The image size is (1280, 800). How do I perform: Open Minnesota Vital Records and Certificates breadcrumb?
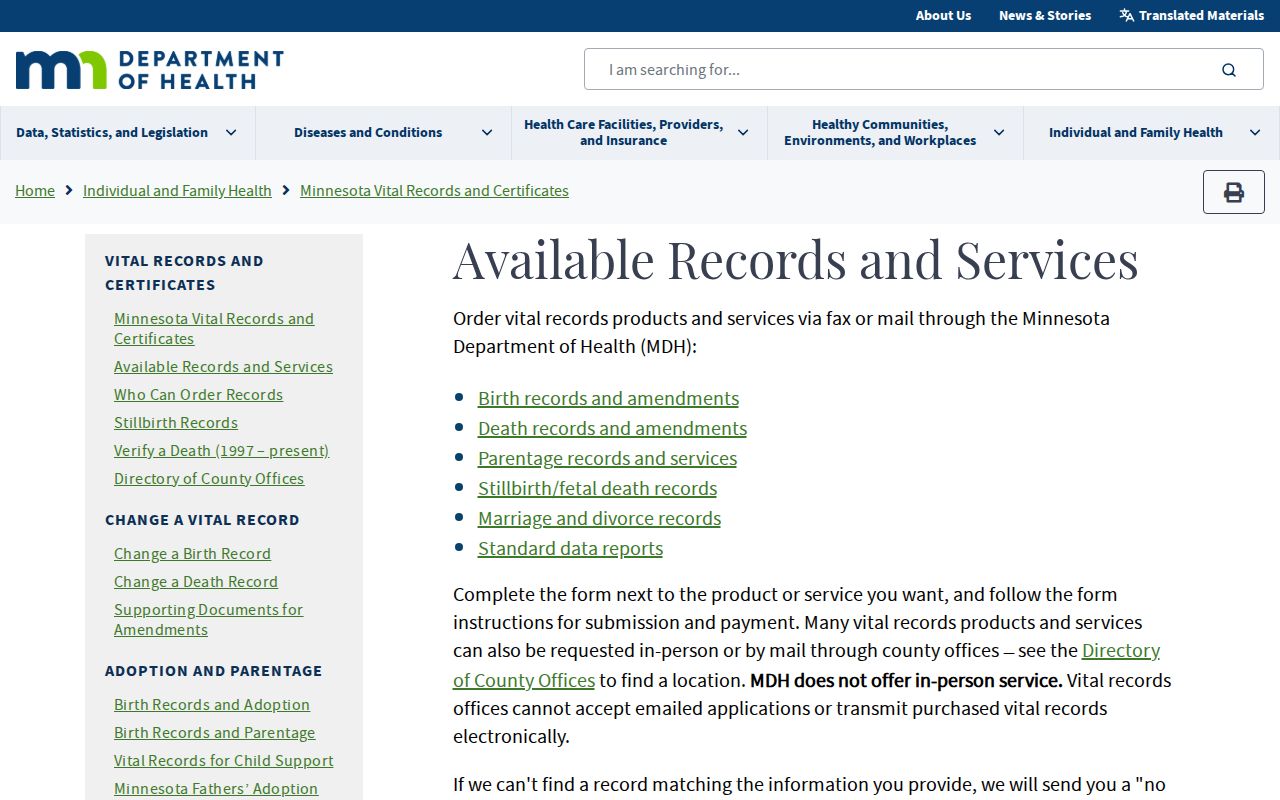[x=434, y=191]
